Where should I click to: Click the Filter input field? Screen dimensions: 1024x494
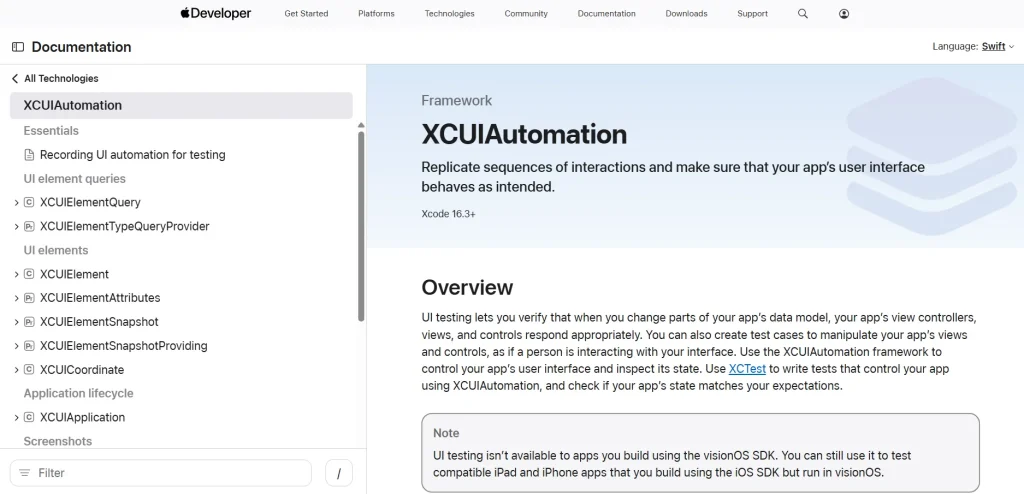(161, 473)
